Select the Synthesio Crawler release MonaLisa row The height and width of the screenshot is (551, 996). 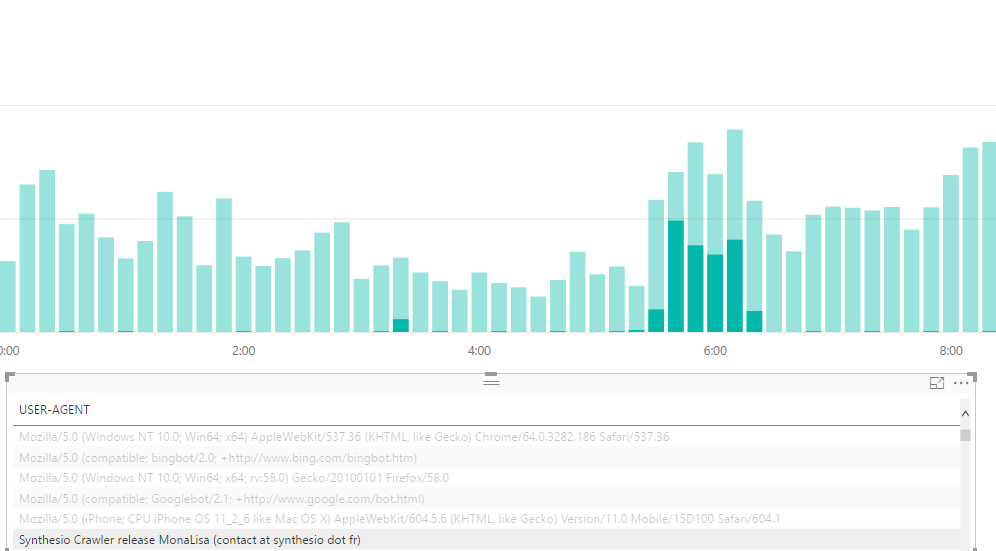tap(190, 540)
